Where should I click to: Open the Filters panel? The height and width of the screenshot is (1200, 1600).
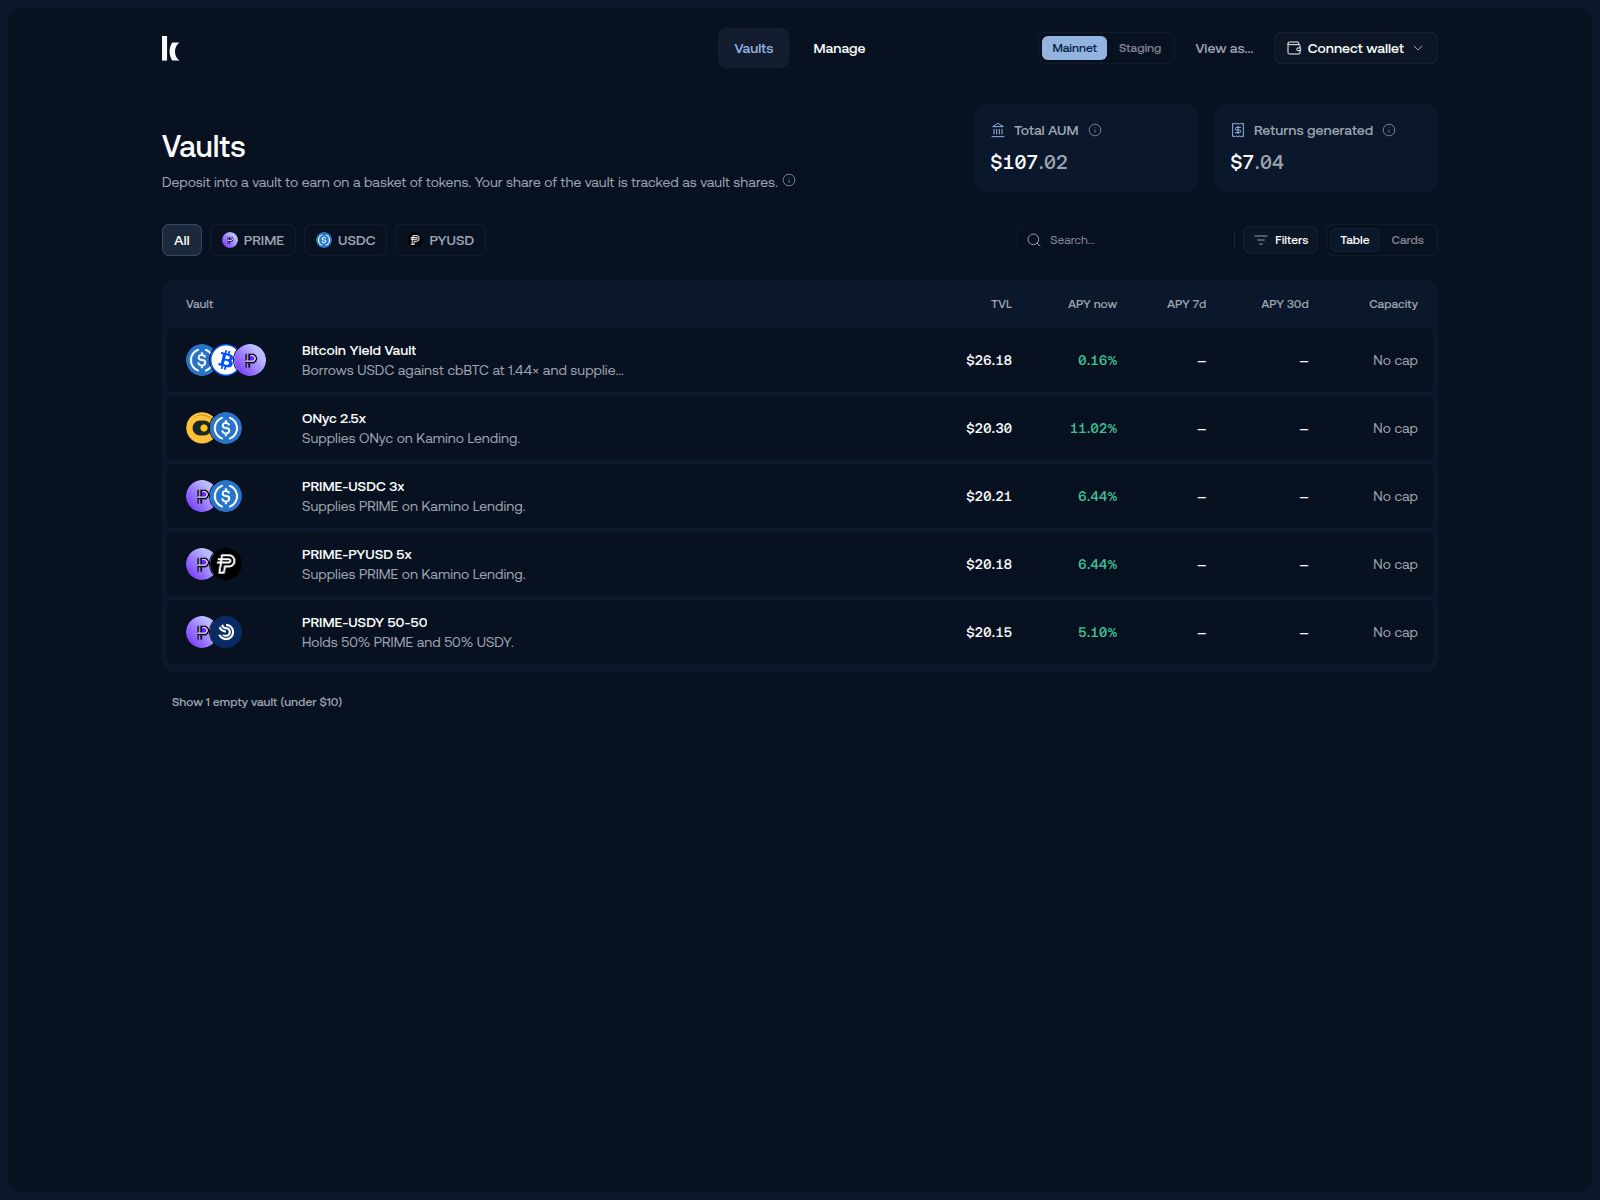pyautogui.click(x=1281, y=240)
